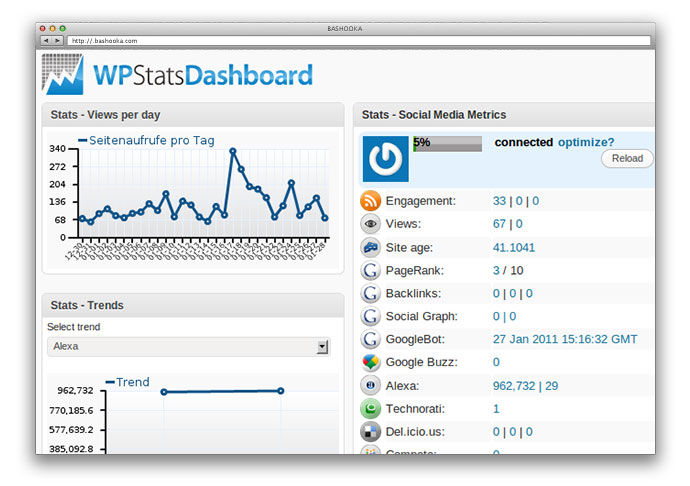Open the Select trend Alexa dropdown
Viewport: 690px width, 486px height.
(189, 346)
